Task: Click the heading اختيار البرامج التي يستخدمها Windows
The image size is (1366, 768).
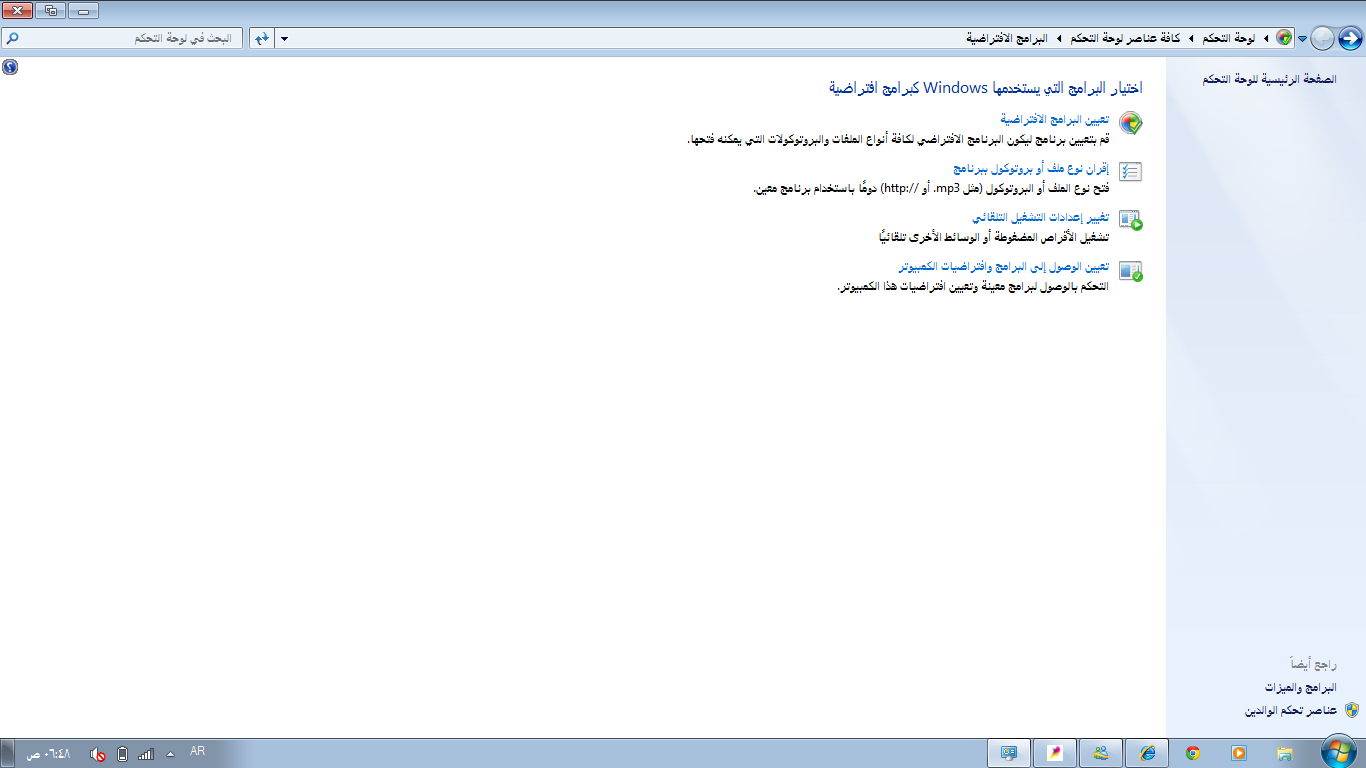Action: (986, 88)
